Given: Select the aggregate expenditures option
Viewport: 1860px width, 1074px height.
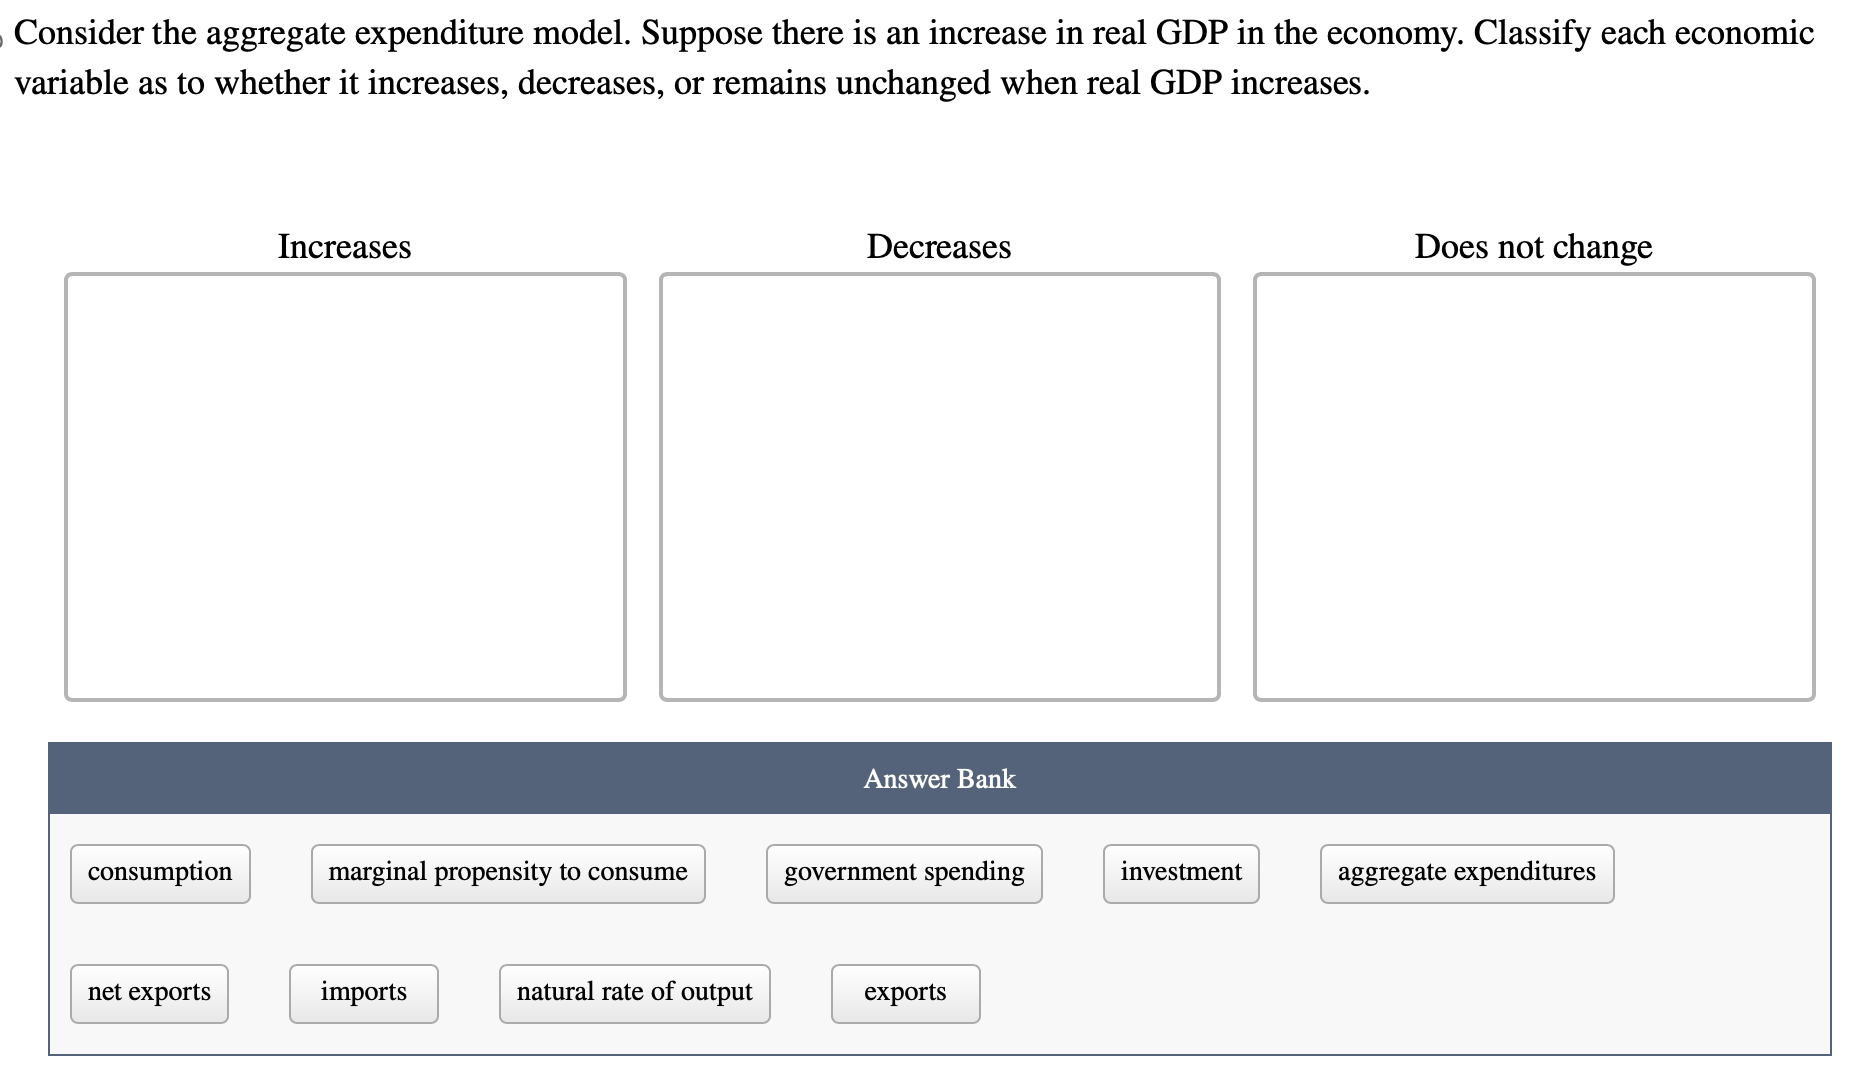Looking at the screenshot, I should pyautogui.click(x=1465, y=871).
